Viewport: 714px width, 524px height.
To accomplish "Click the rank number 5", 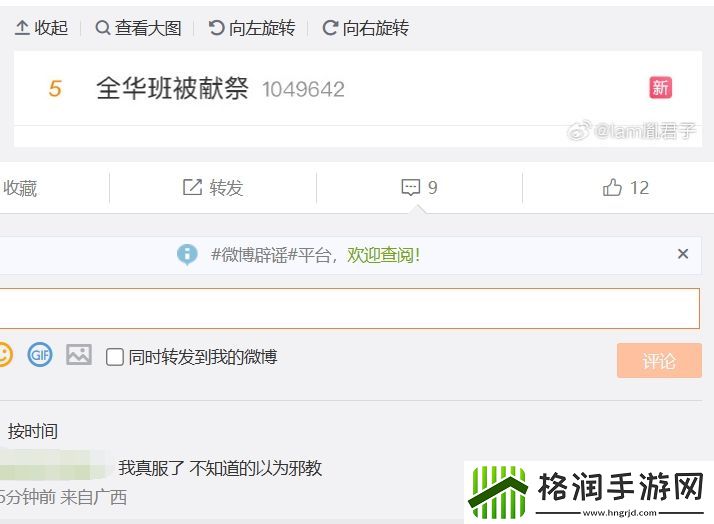I will [55, 88].
